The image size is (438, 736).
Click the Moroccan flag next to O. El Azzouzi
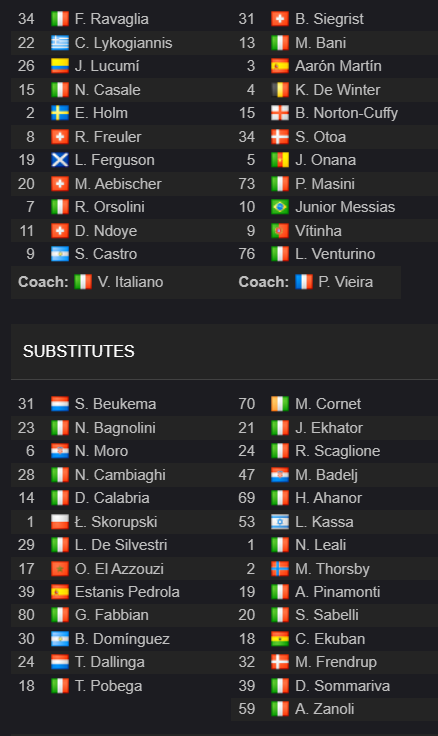coord(60,568)
